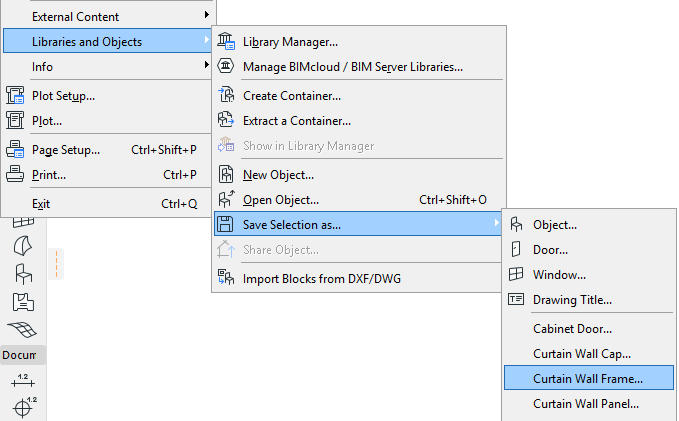Click the Create Container icon
679x421 pixels.
click(225, 96)
